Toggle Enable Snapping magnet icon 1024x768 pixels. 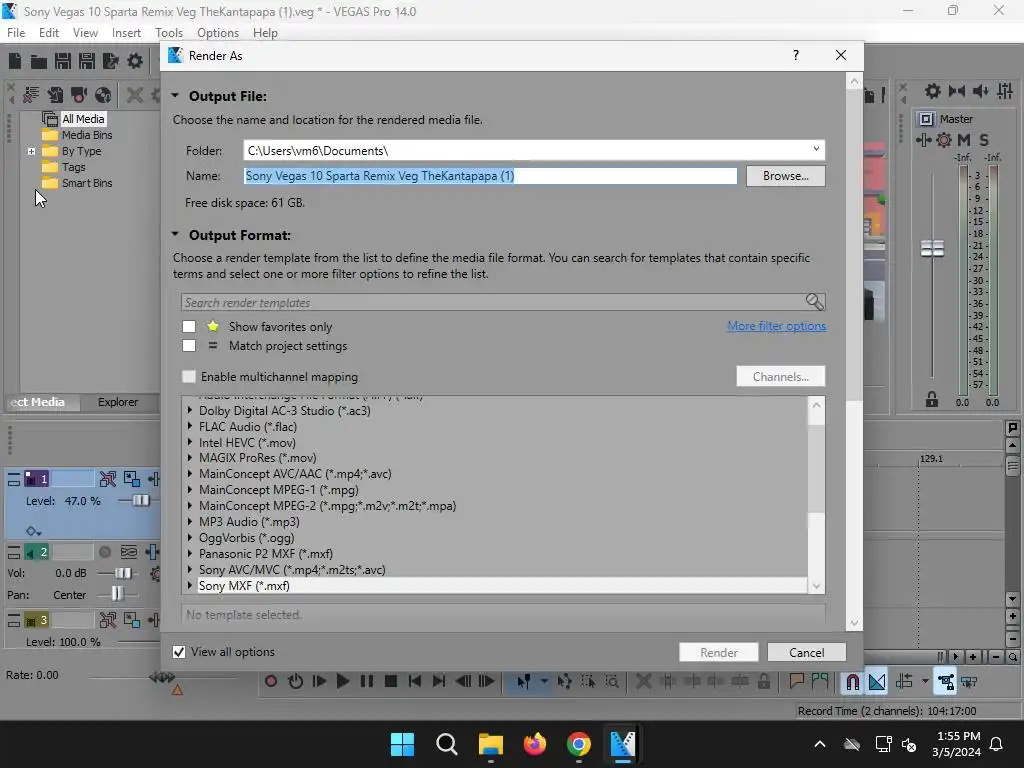click(852, 682)
